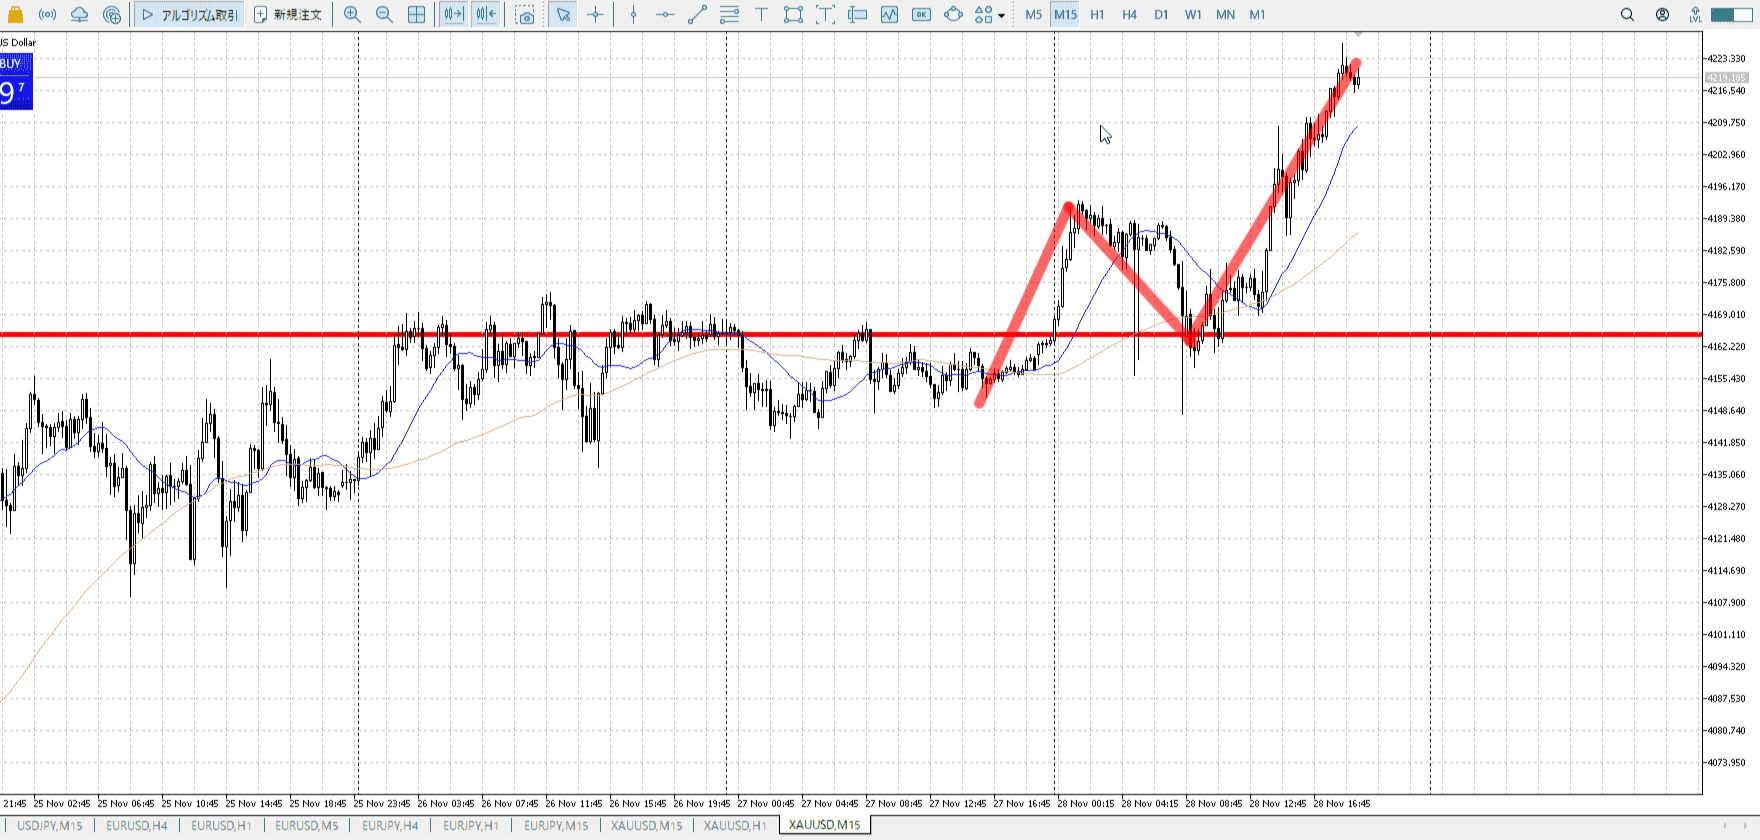The height and width of the screenshot is (840, 1760).
Task: Expand the objects shapes dropdown arrow
Action: coord(1001,16)
